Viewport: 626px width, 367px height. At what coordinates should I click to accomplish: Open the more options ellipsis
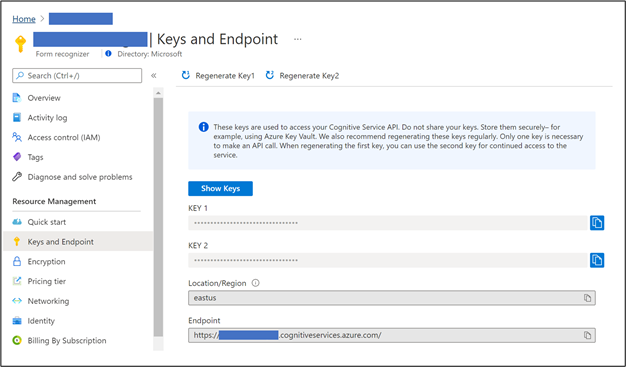(x=298, y=39)
